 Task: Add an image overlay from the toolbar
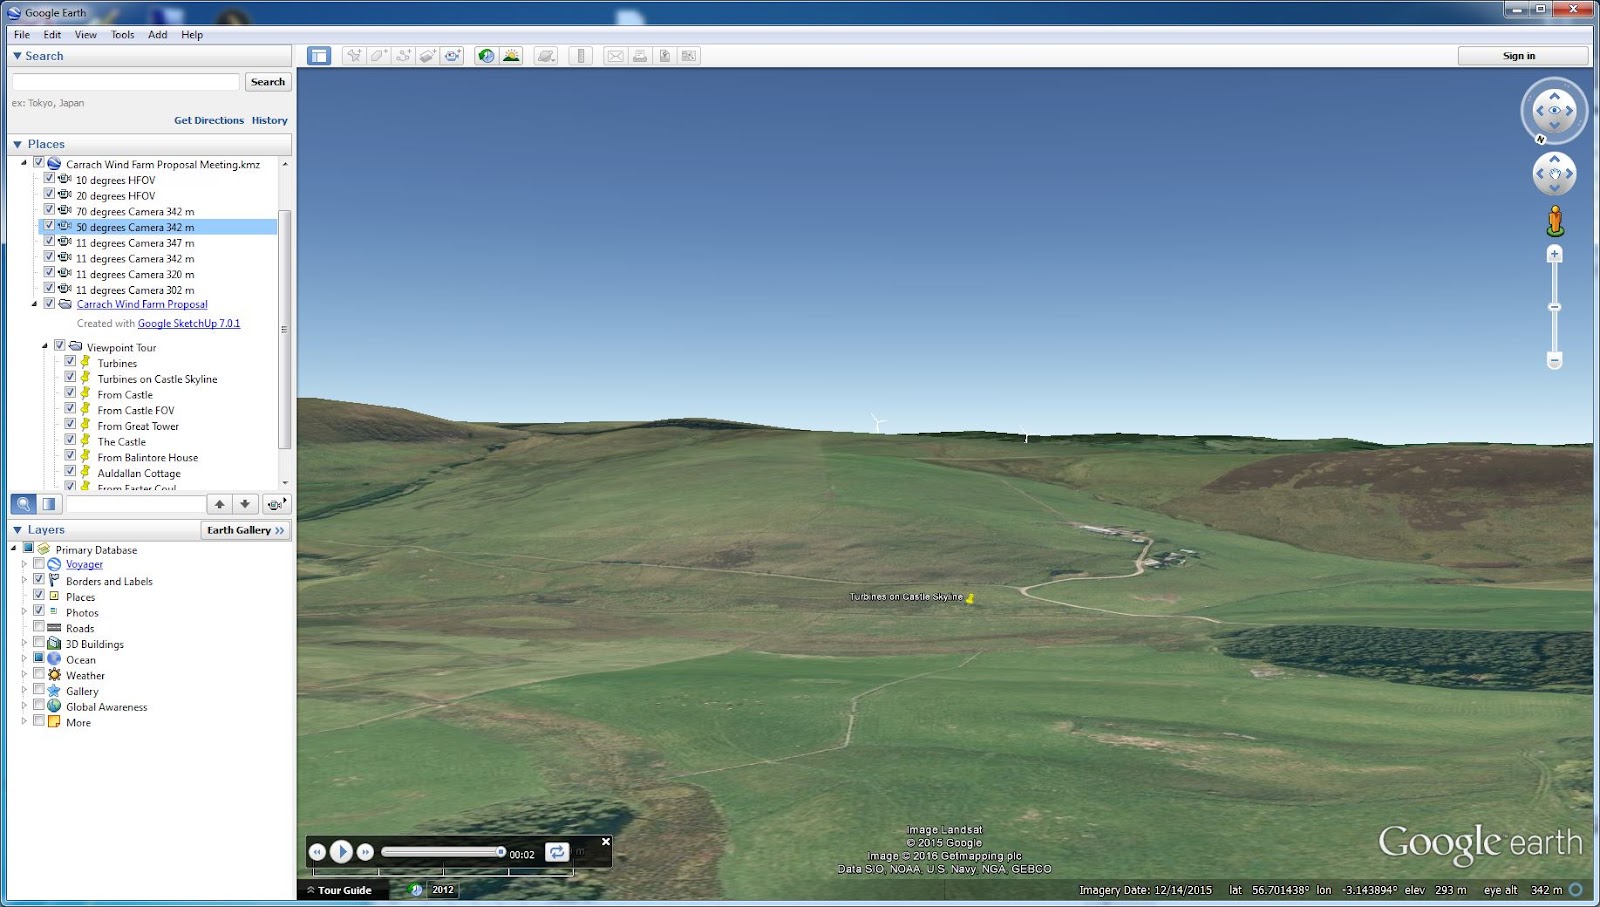pos(428,56)
